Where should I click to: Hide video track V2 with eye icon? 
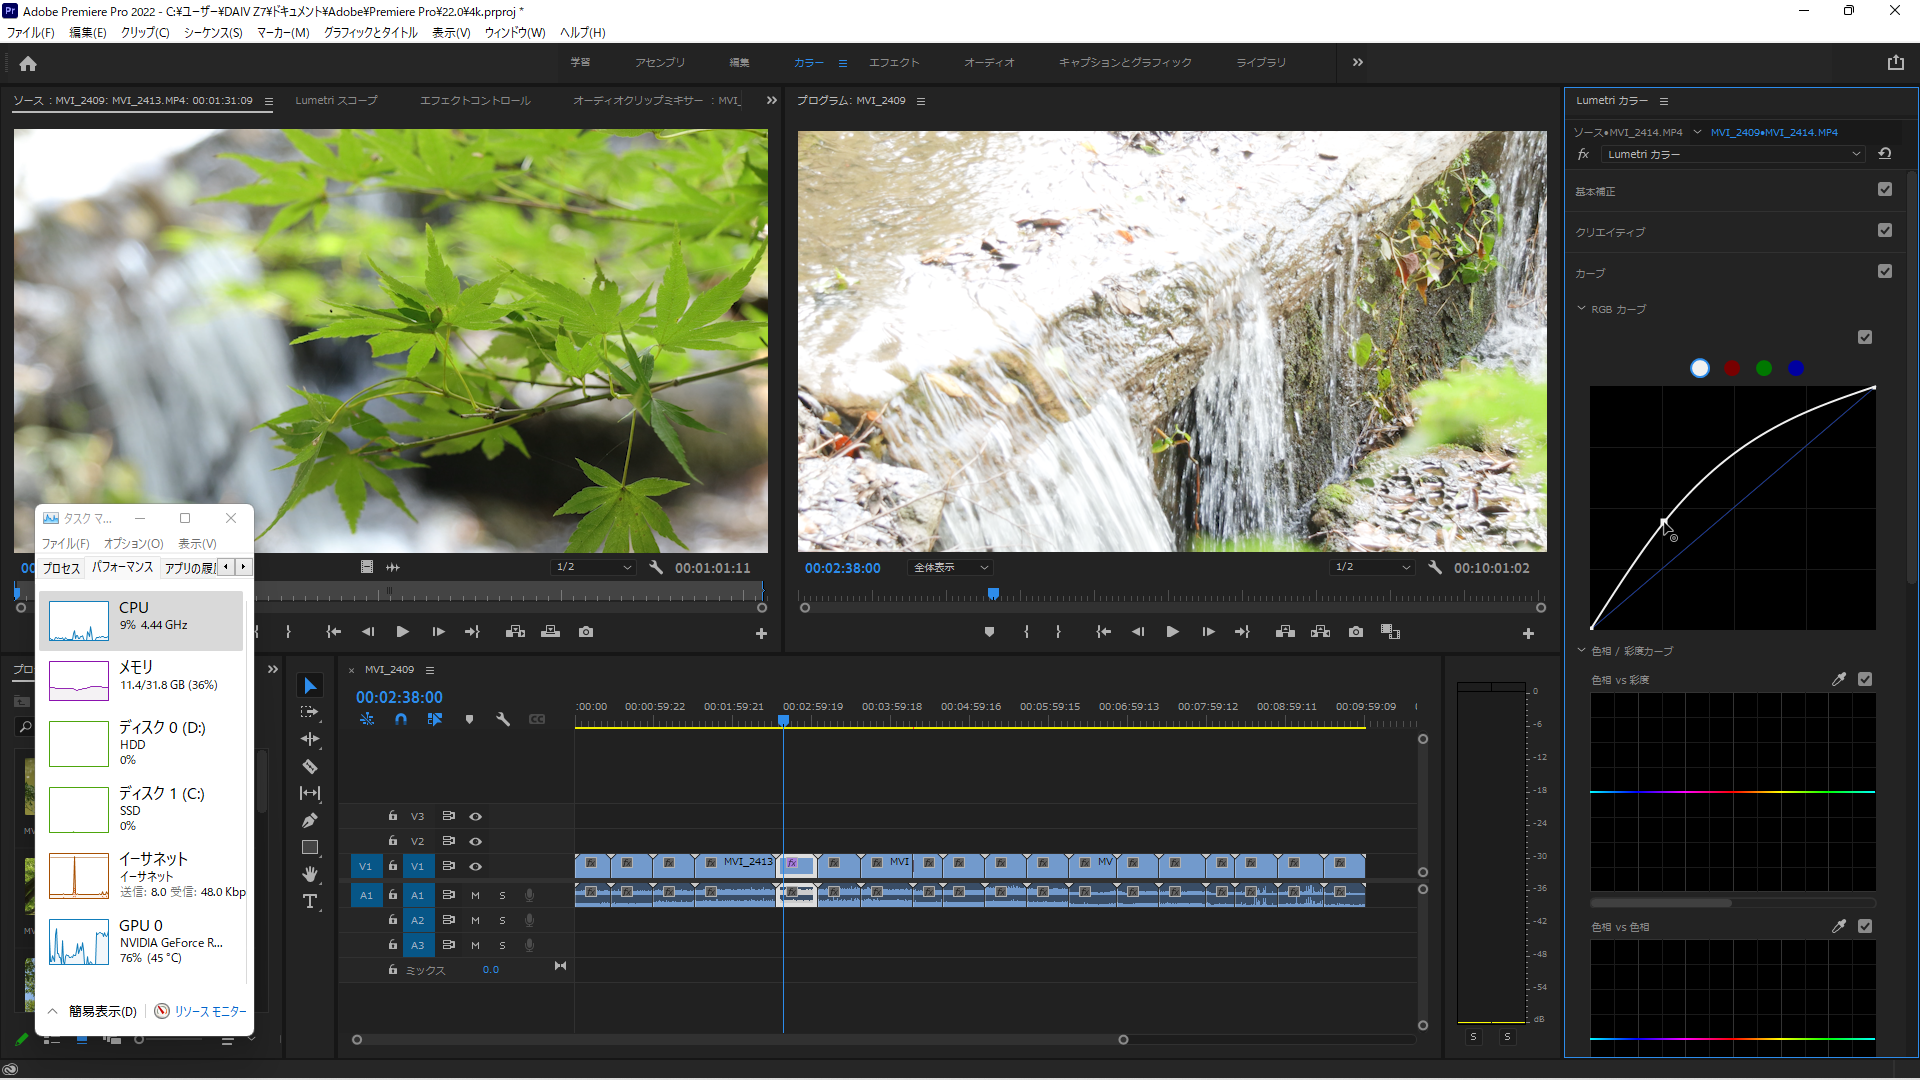coord(476,841)
